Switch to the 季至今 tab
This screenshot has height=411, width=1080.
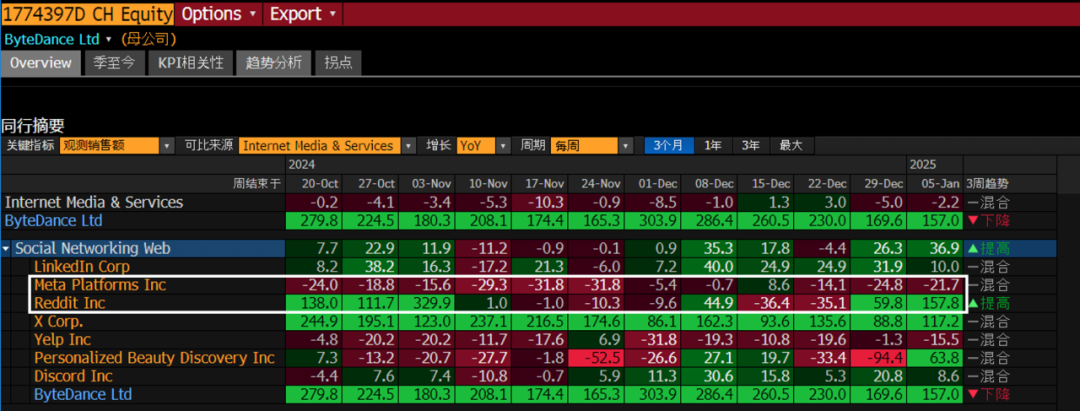click(114, 63)
